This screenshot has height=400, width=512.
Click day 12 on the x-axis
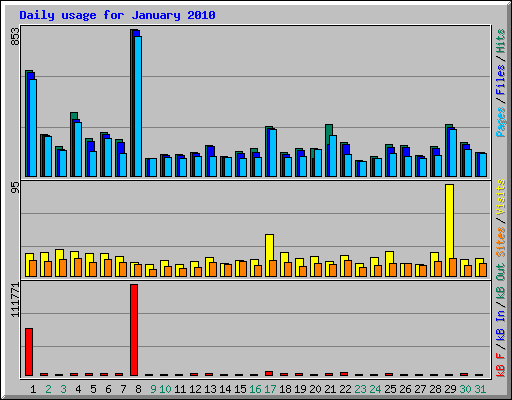click(x=195, y=389)
